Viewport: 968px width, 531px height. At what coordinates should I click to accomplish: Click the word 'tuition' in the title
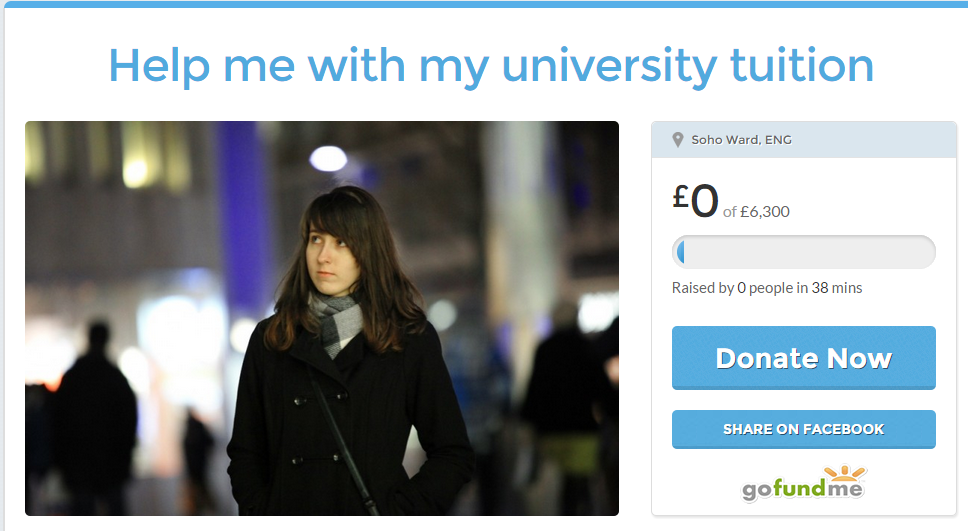click(x=801, y=65)
